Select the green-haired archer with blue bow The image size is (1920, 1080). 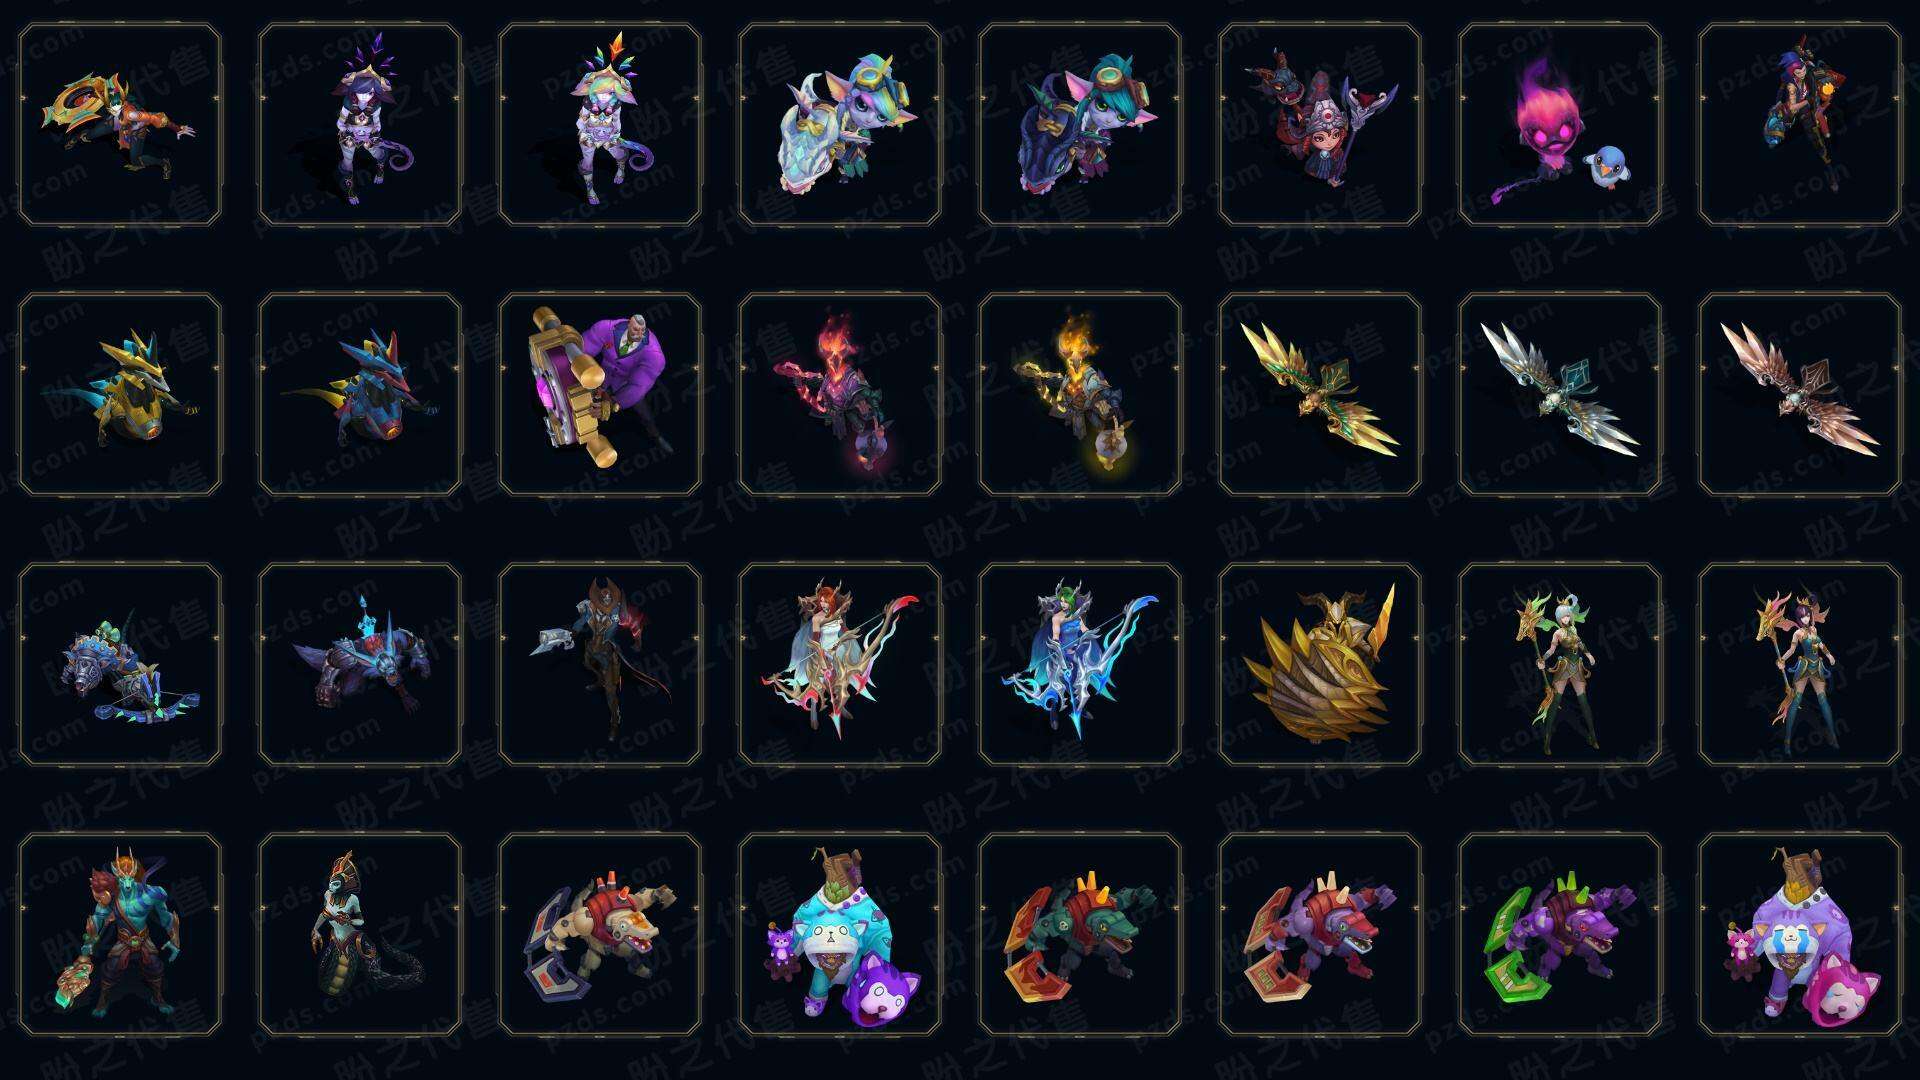point(1080,664)
